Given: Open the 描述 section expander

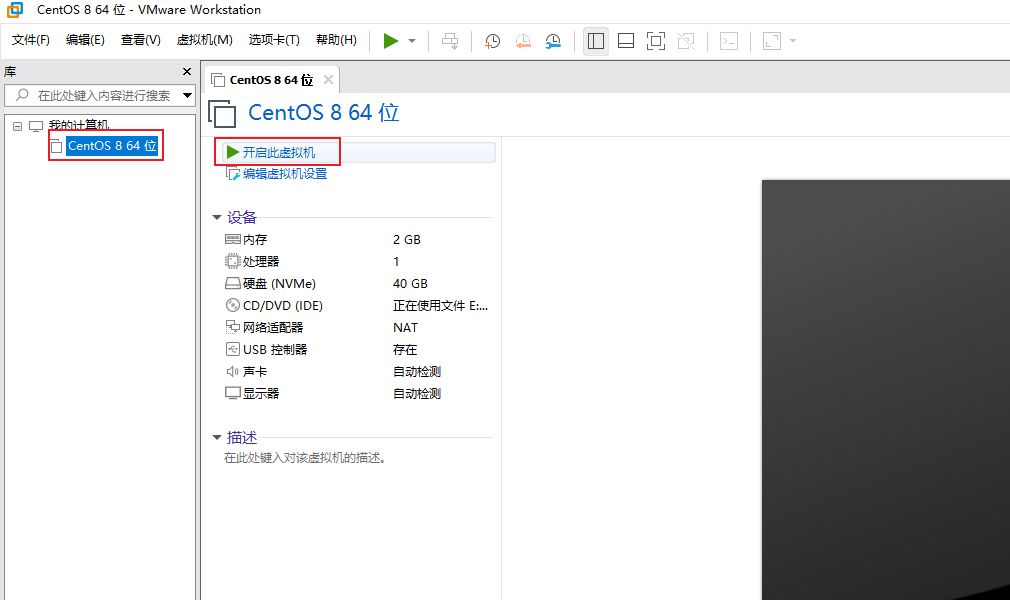Looking at the screenshot, I should (218, 437).
